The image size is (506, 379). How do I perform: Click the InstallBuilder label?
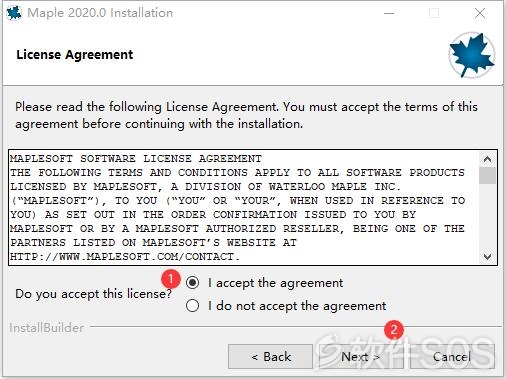(46, 328)
